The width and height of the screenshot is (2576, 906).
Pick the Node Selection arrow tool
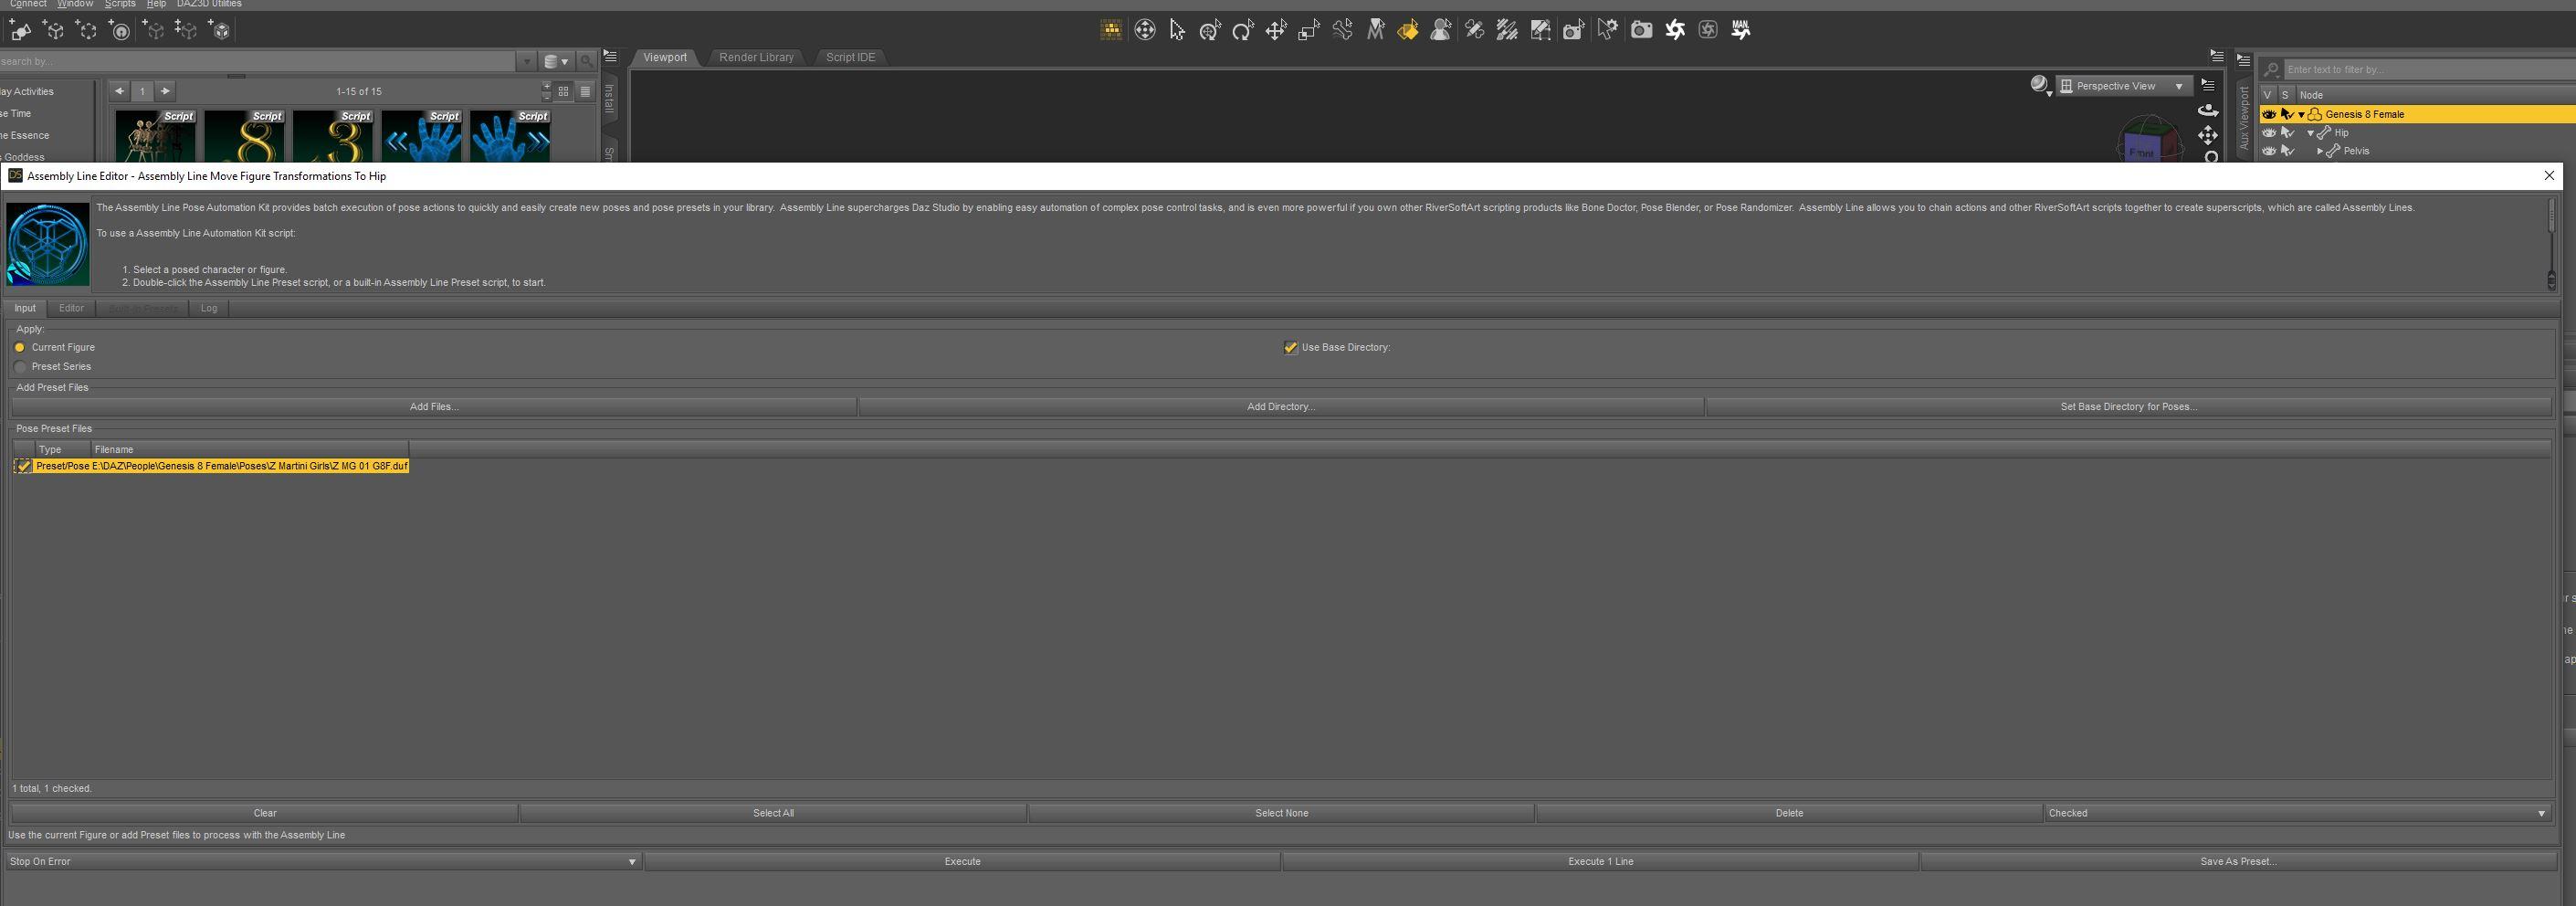pos(1177,30)
